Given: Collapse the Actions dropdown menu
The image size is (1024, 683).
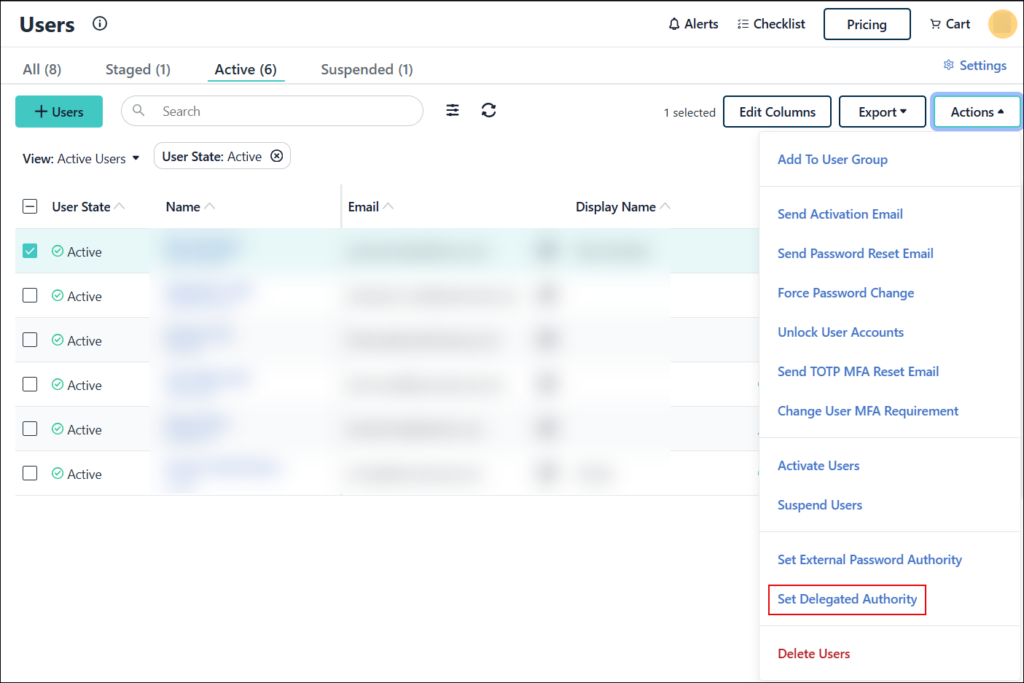Looking at the screenshot, I should point(976,112).
